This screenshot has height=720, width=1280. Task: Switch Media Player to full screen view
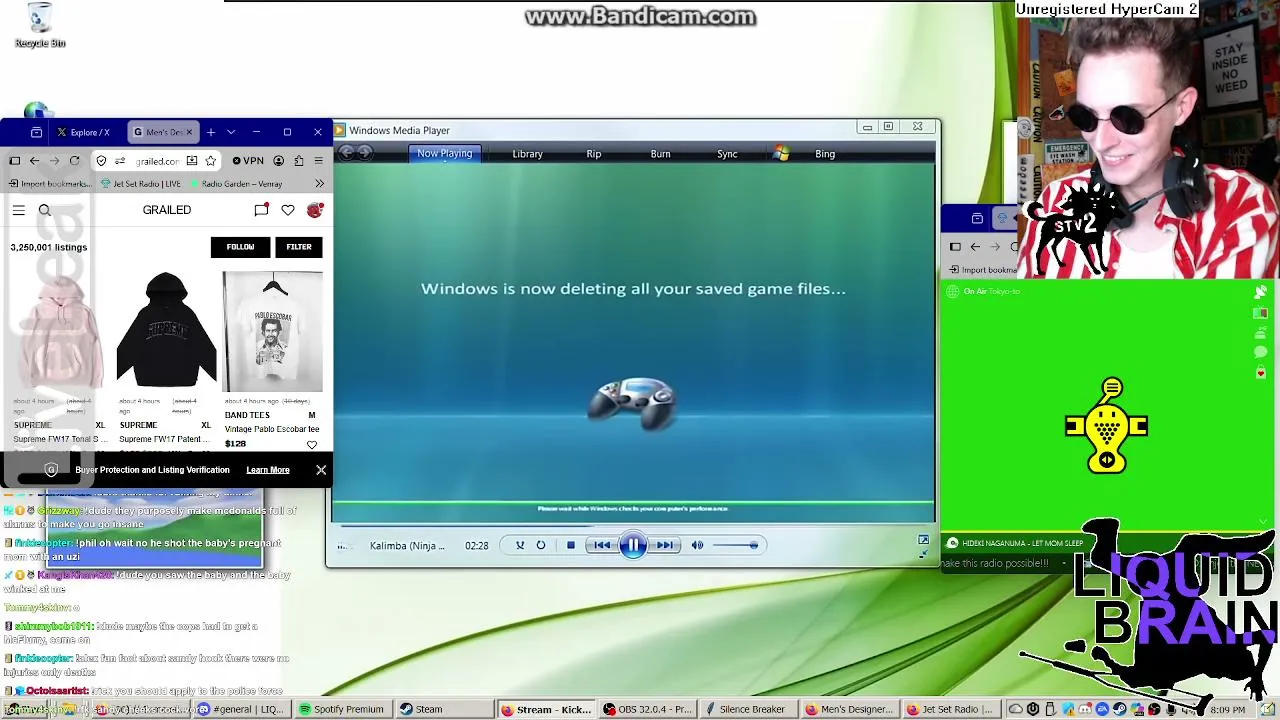click(x=923, y=540)
